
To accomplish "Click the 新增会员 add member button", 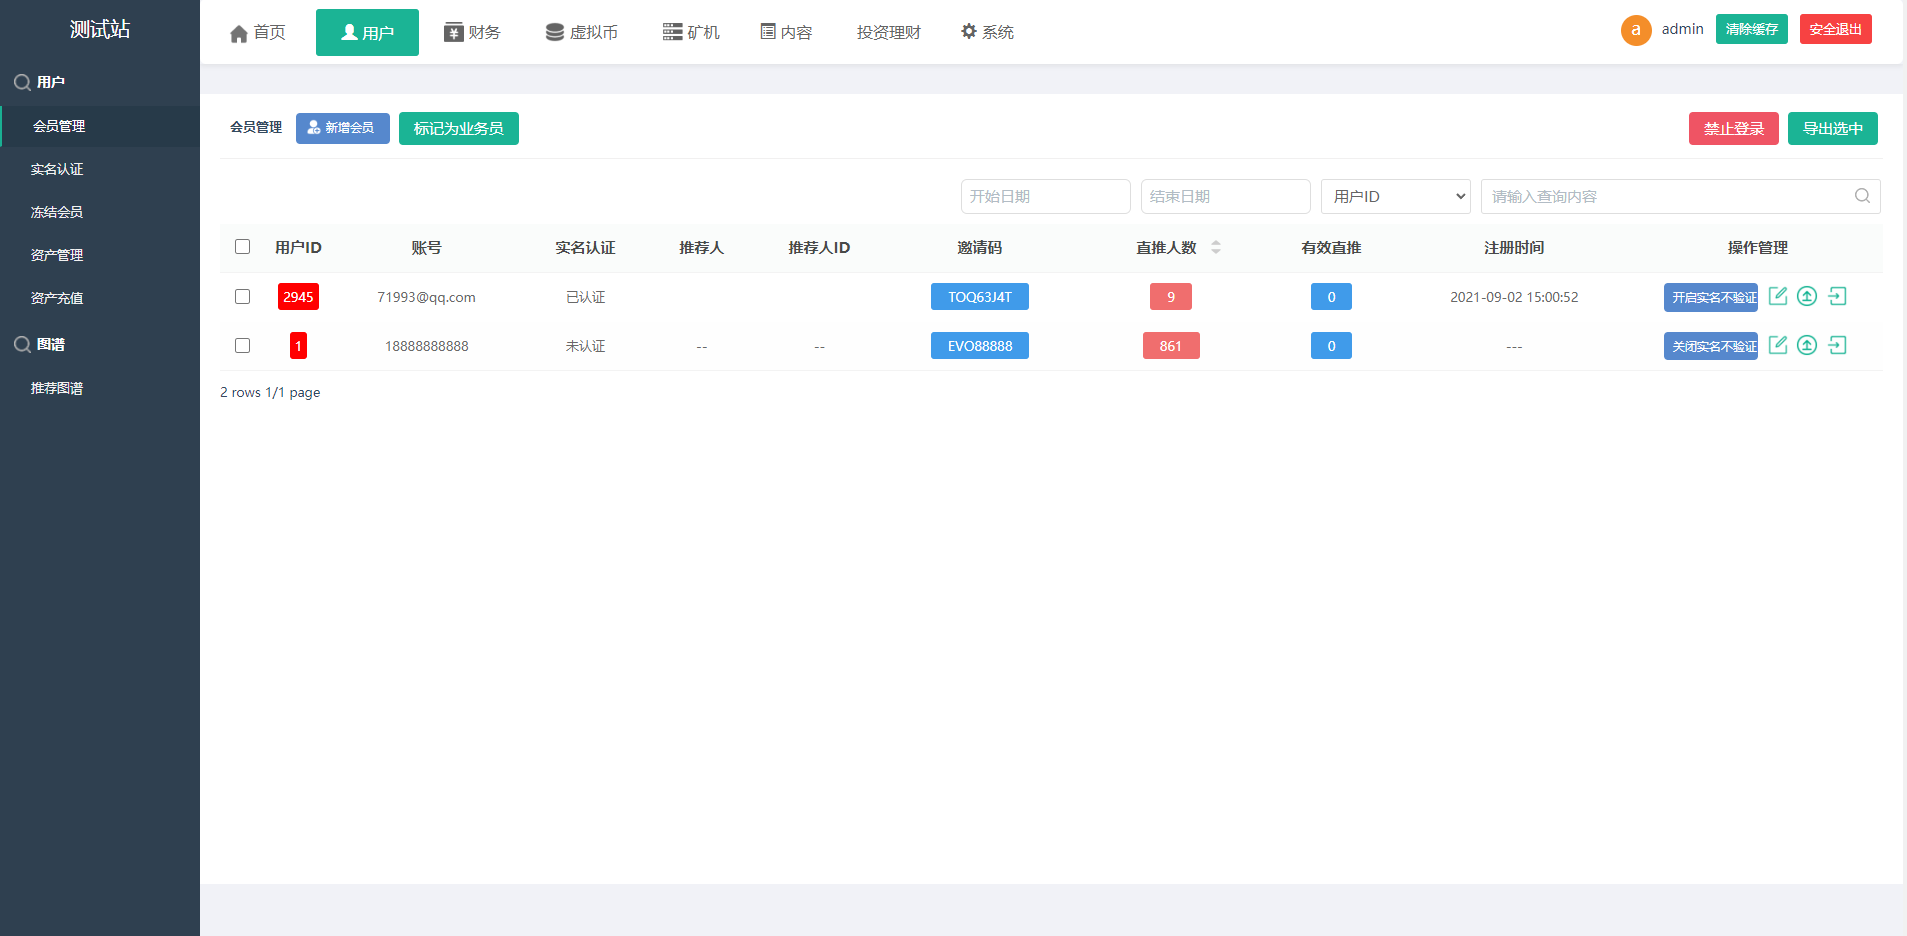I will tap(342, 128).
